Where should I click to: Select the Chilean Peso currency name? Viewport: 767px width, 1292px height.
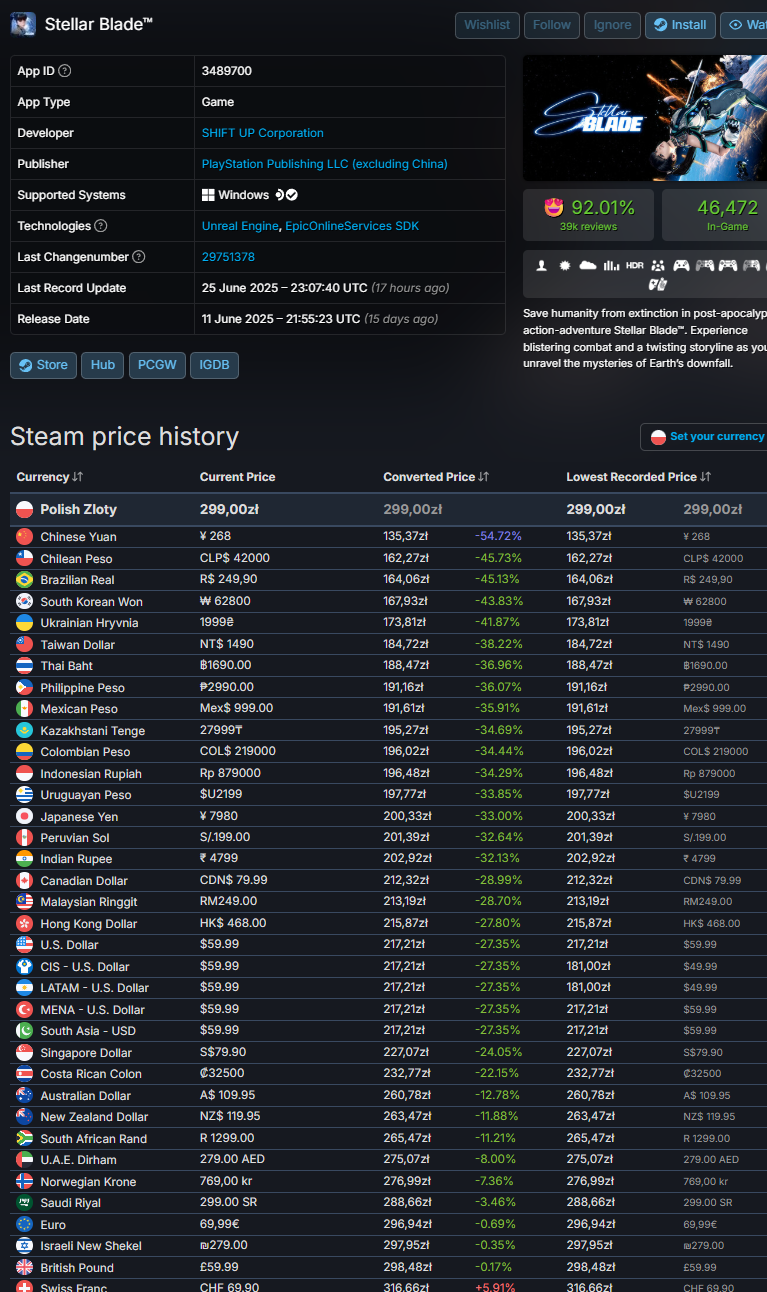click(x=76, y=559)
